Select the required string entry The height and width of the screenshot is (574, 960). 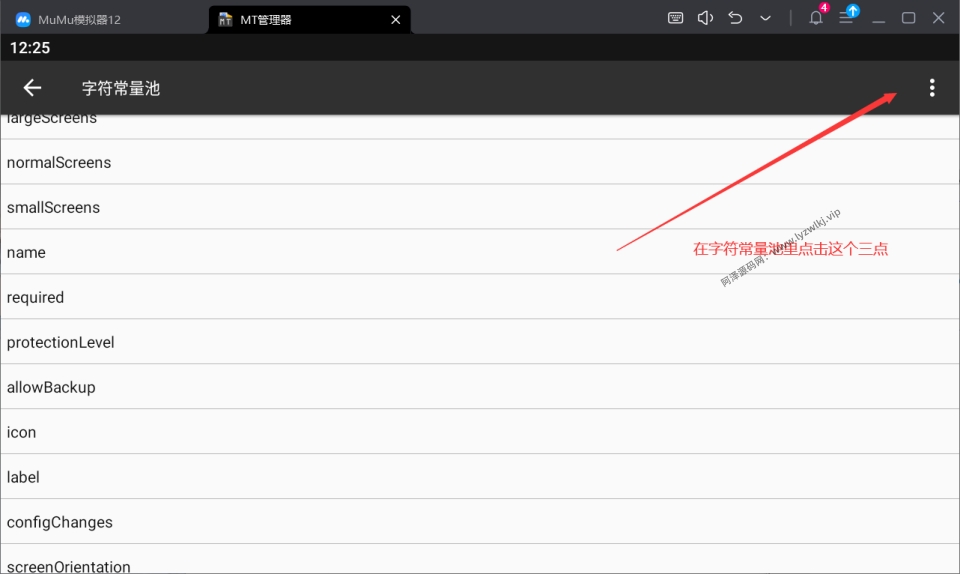point(480,297)
